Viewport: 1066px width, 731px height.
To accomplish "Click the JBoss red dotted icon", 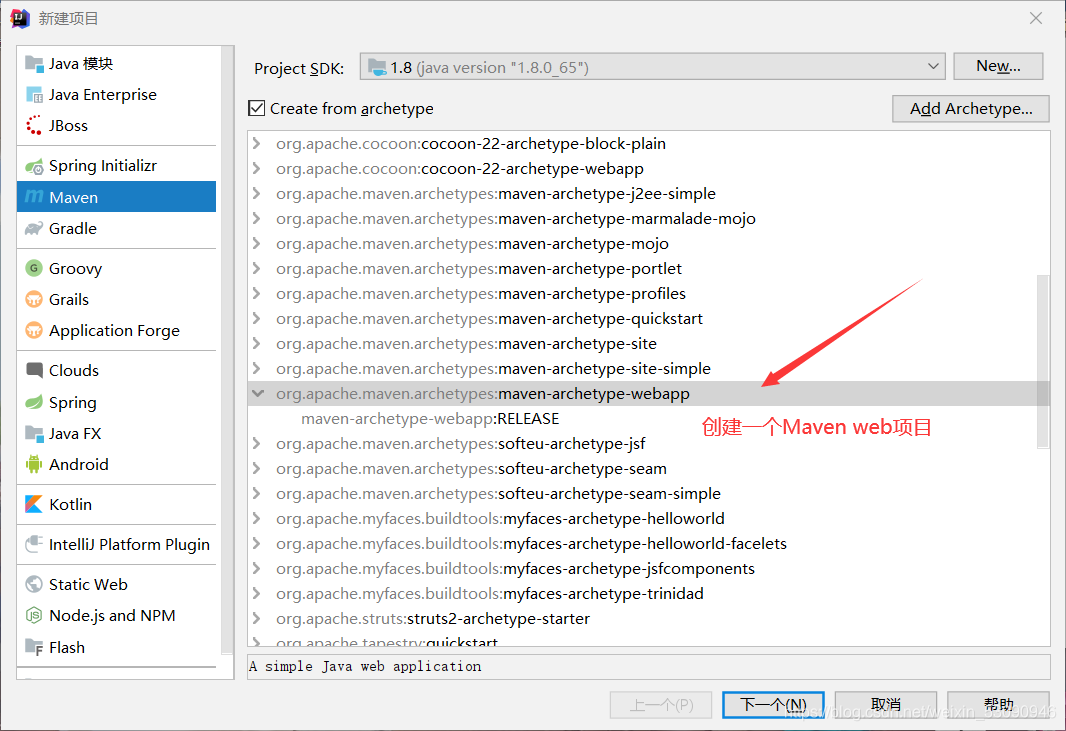I will coord(34,126).
